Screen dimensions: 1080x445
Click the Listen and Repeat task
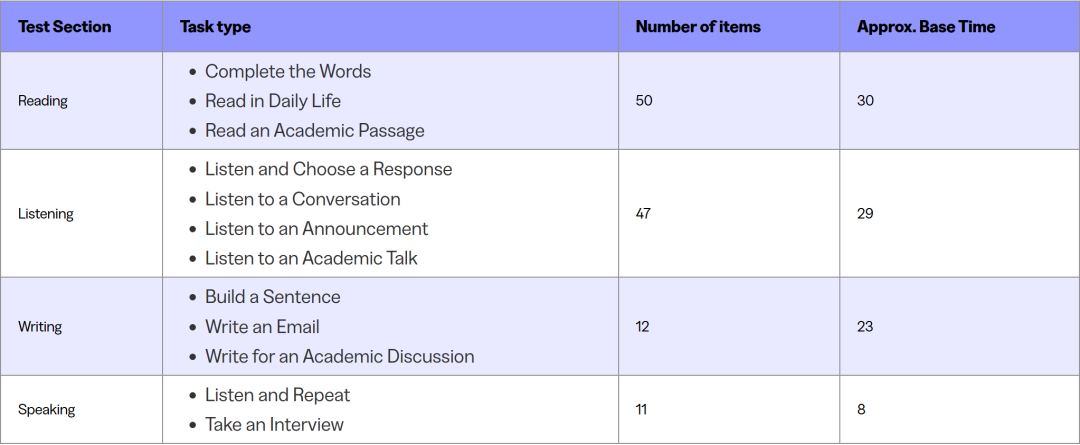pos(278,395)
